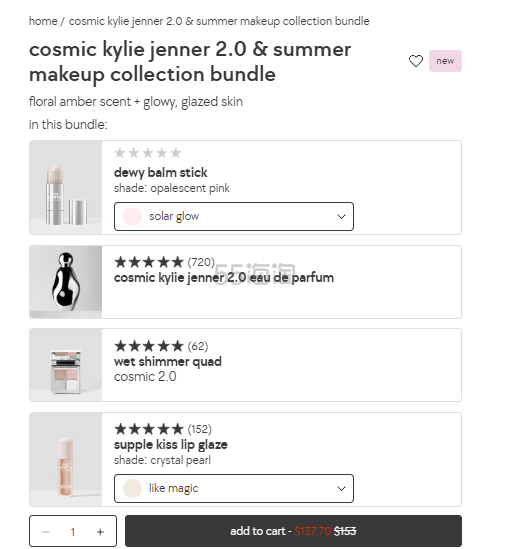Open the like magic lip glaze dropdown
The image size is (509, 549).
click(x=233, y=488)
